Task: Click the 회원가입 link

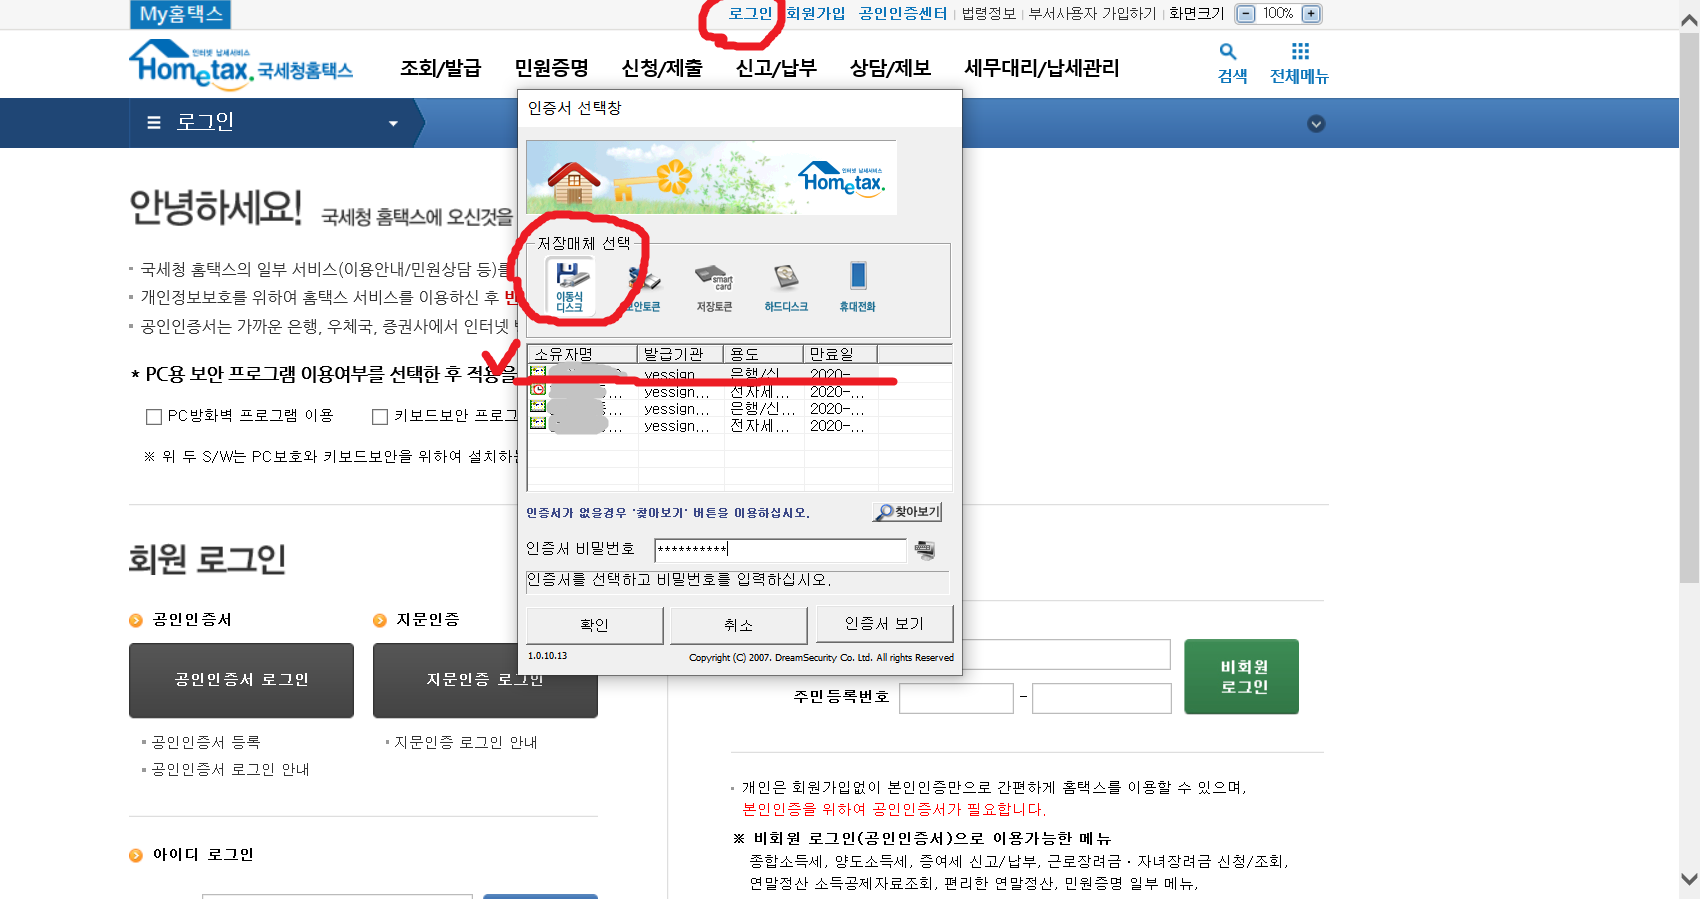Action: [x=816, y=14]
